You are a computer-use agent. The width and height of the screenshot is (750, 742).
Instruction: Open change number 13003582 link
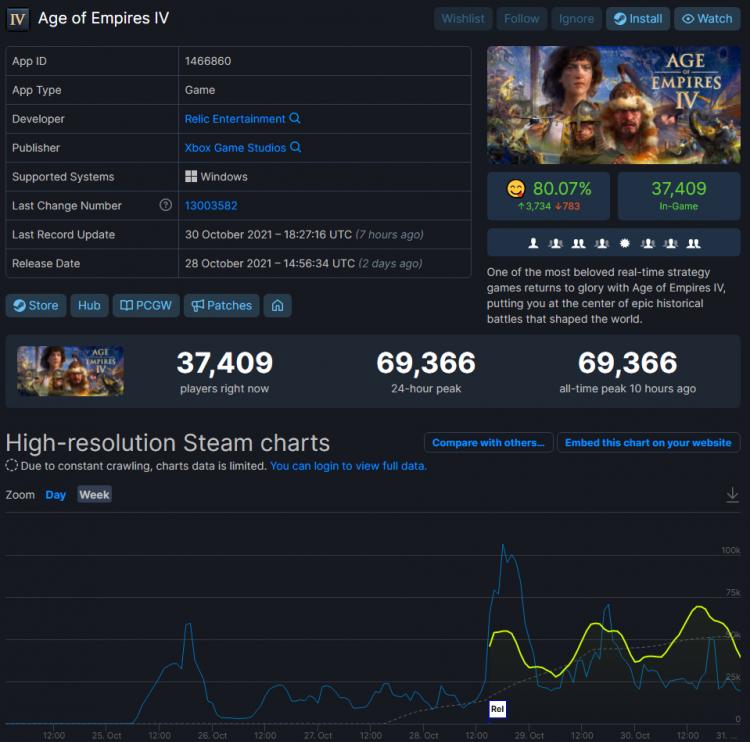pos(211,206)
